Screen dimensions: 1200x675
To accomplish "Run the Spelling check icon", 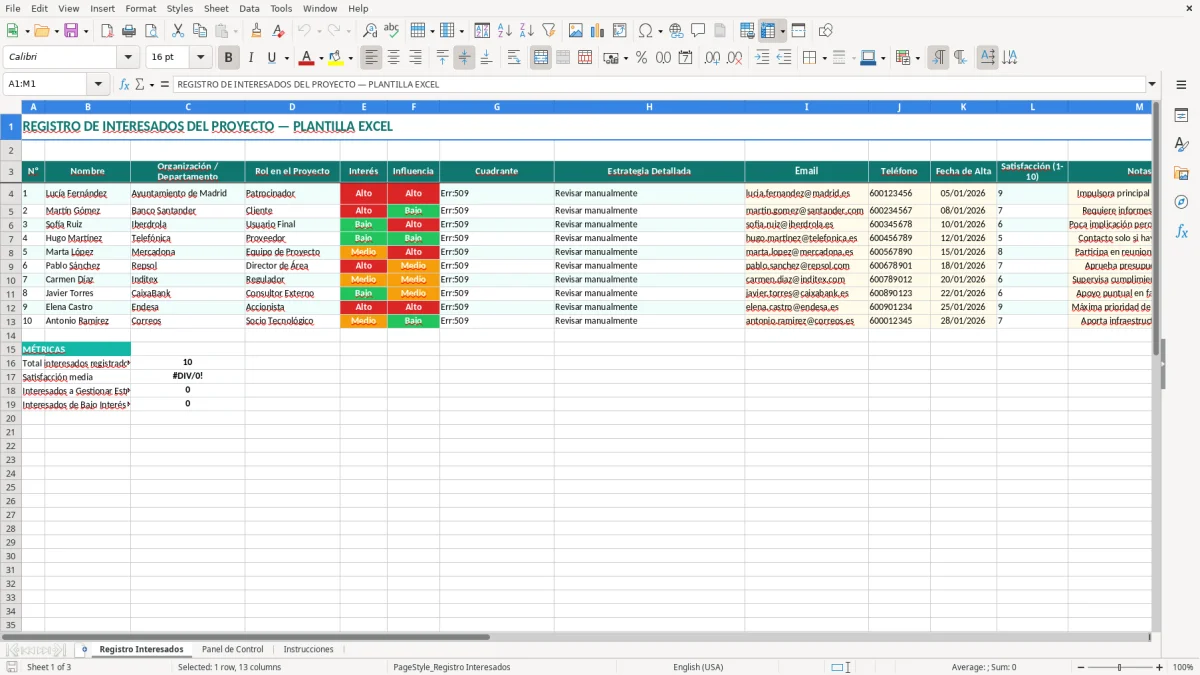I will [x=391, y=31].
